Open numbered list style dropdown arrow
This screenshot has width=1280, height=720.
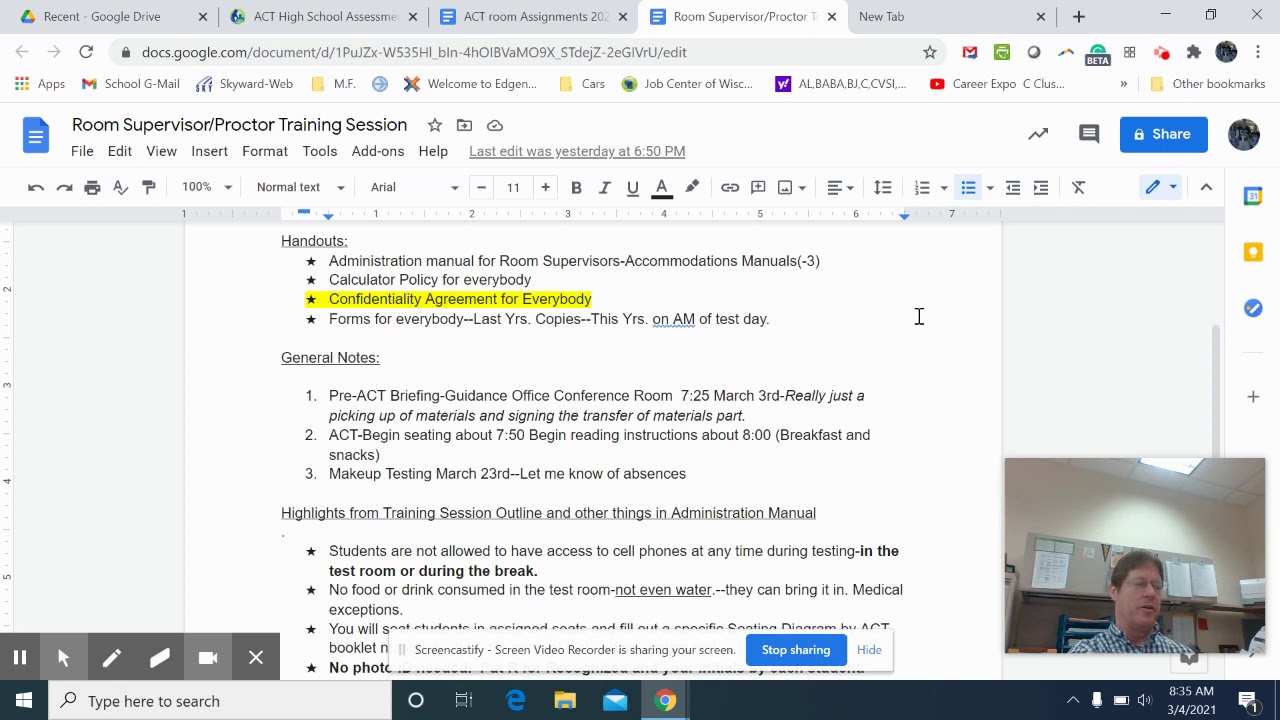pos(943,187)
